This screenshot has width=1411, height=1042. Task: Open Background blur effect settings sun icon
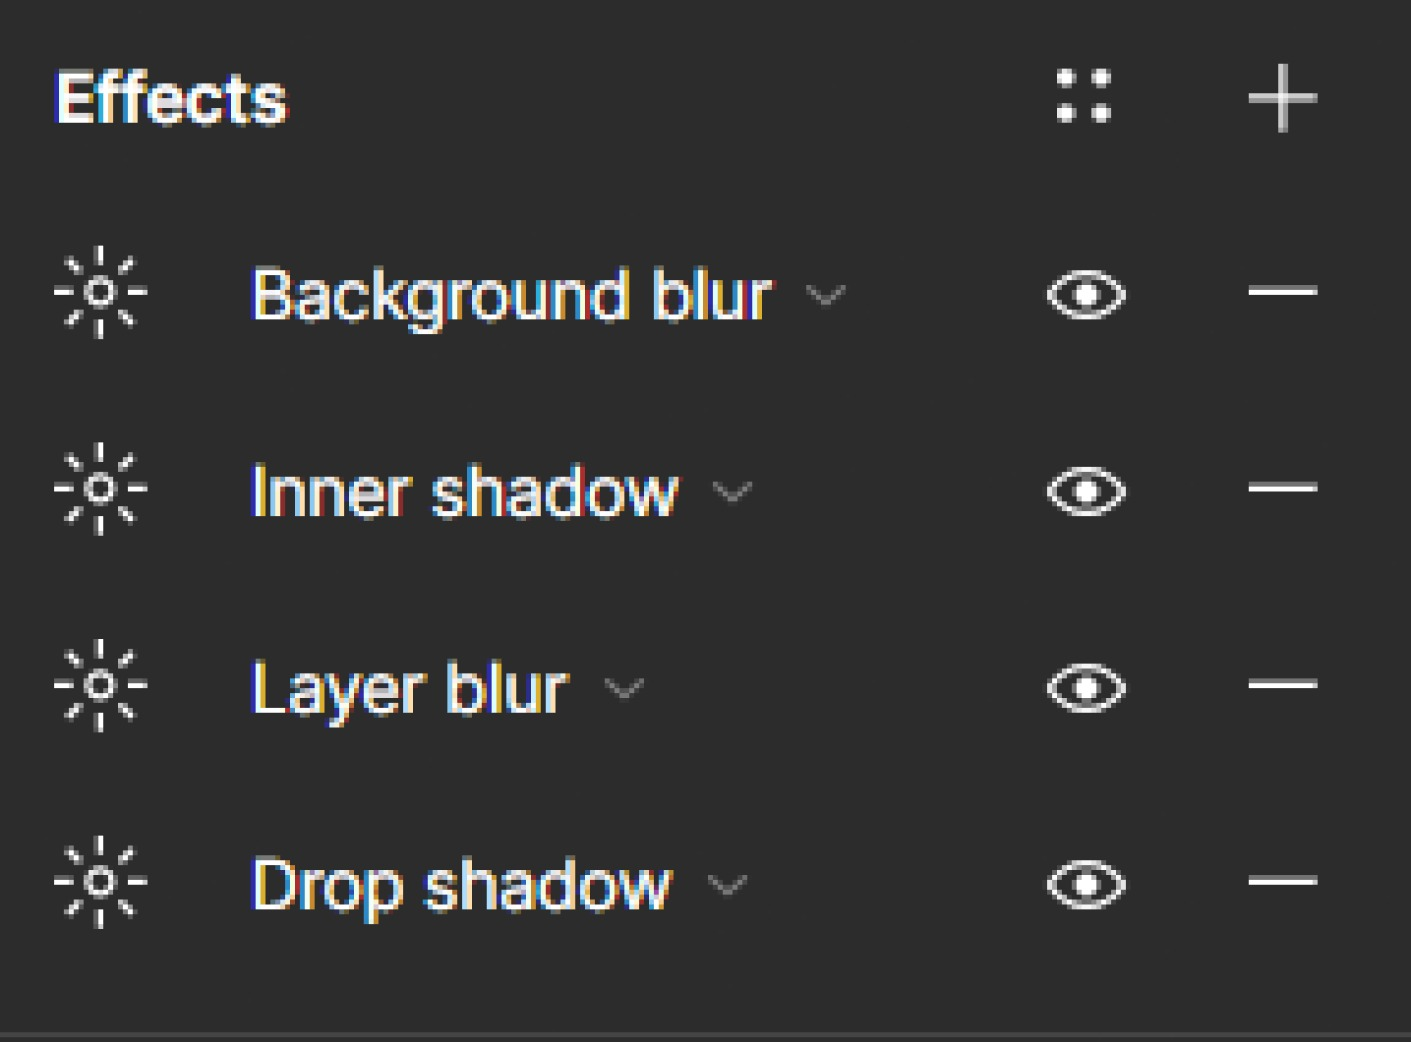[100, 292]
